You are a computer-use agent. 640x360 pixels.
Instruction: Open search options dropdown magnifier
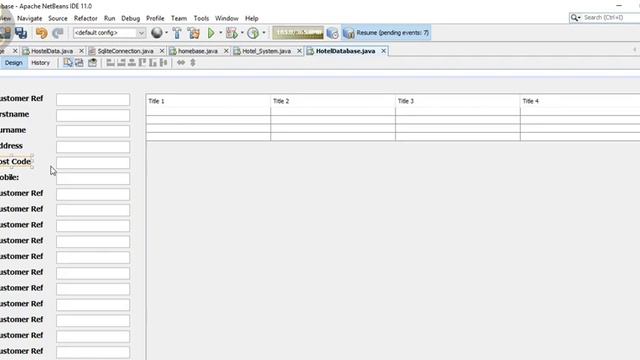[576, 18]
